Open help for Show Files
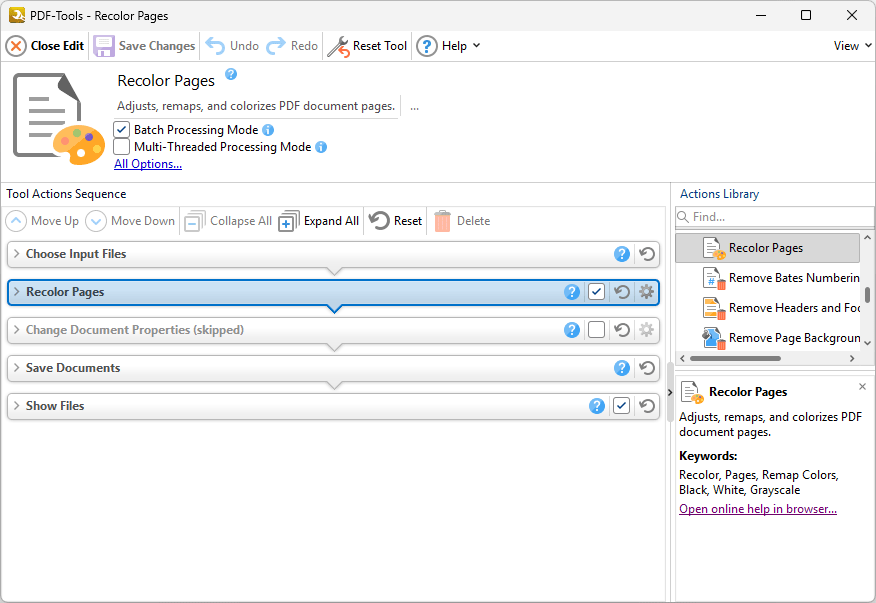This screenshot has width=876, height=603. coord(597,406)
